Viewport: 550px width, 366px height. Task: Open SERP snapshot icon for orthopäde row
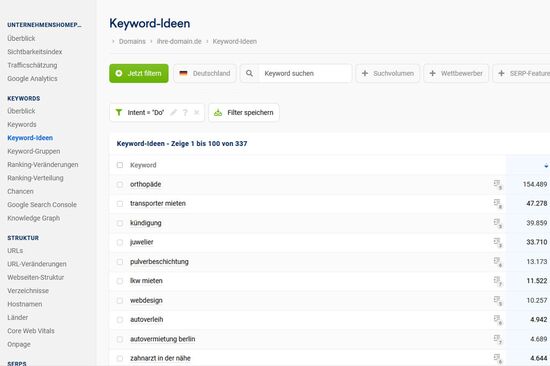click(497, 184)
